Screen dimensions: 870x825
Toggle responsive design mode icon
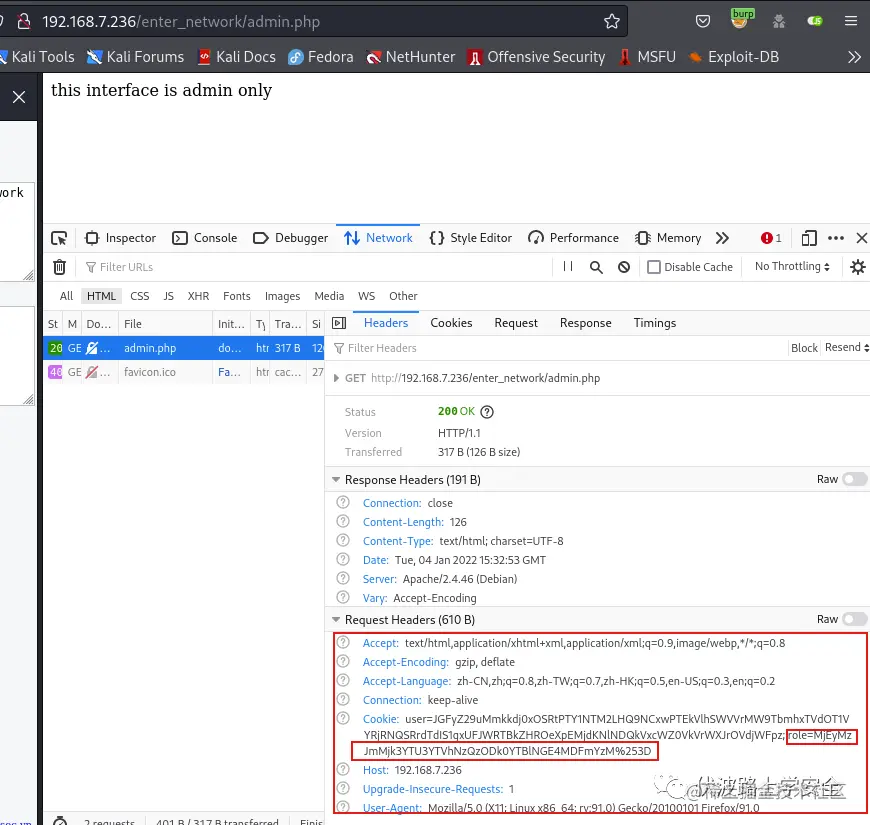809,238
